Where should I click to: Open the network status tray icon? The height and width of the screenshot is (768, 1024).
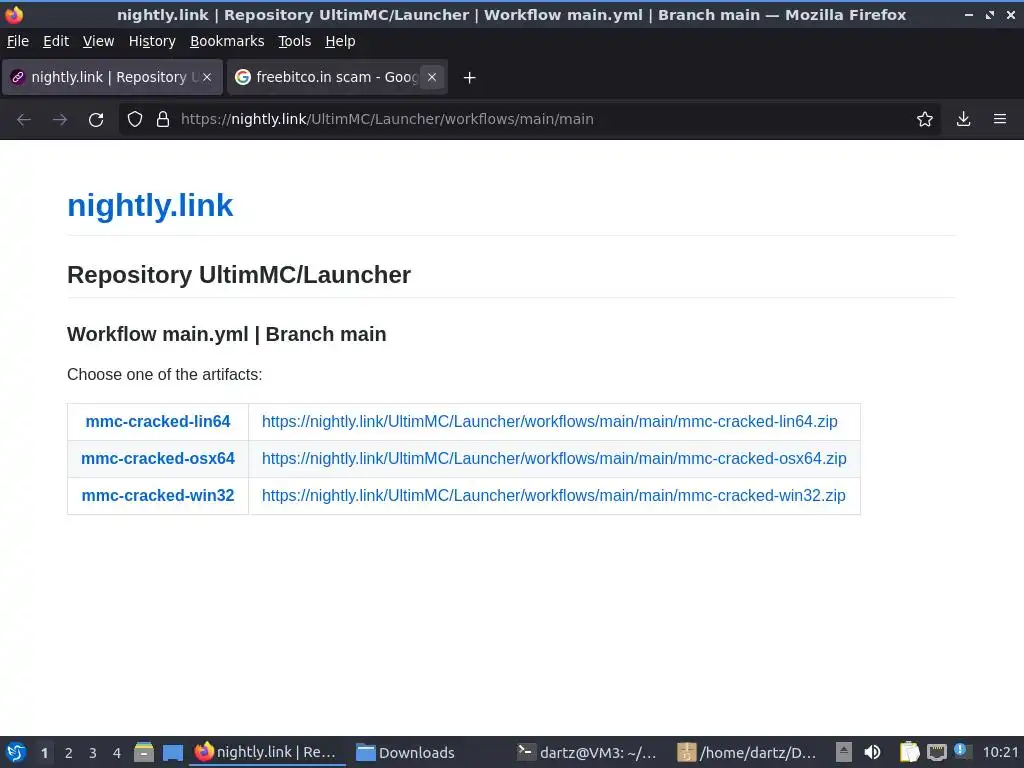[x=936, y=752]
